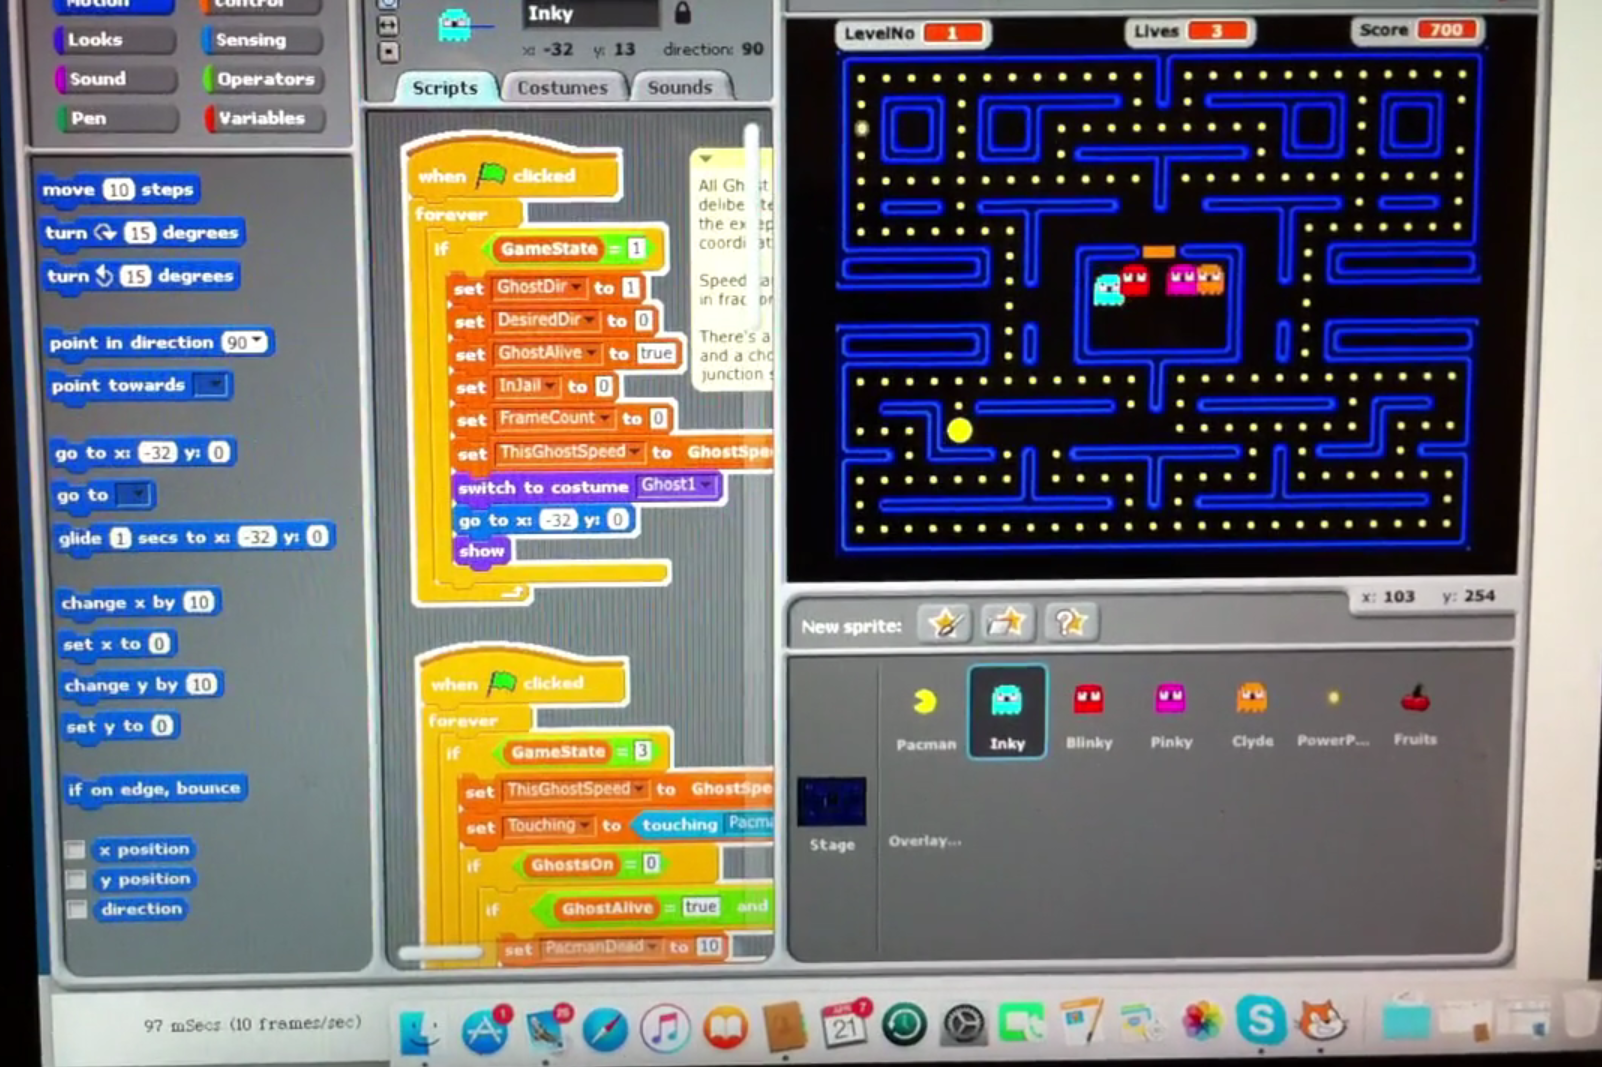
Task: Select the Inky sprite in the sprite list
Action: (x=1007, y=712)
